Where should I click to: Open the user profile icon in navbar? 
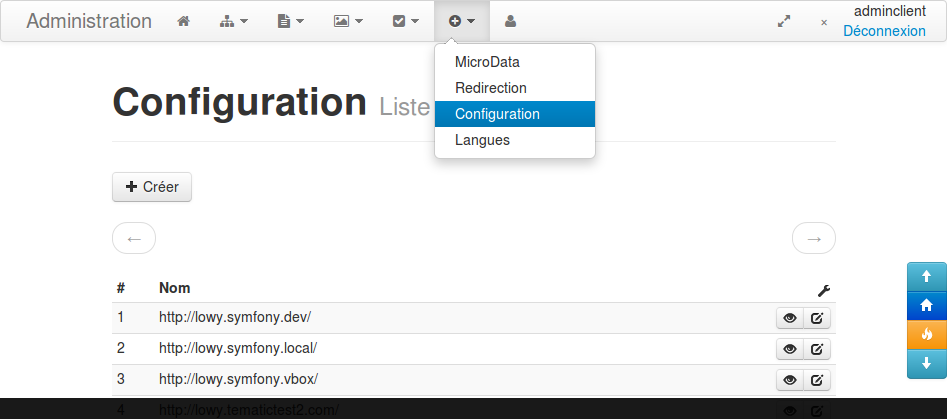(x=511, y=21)
